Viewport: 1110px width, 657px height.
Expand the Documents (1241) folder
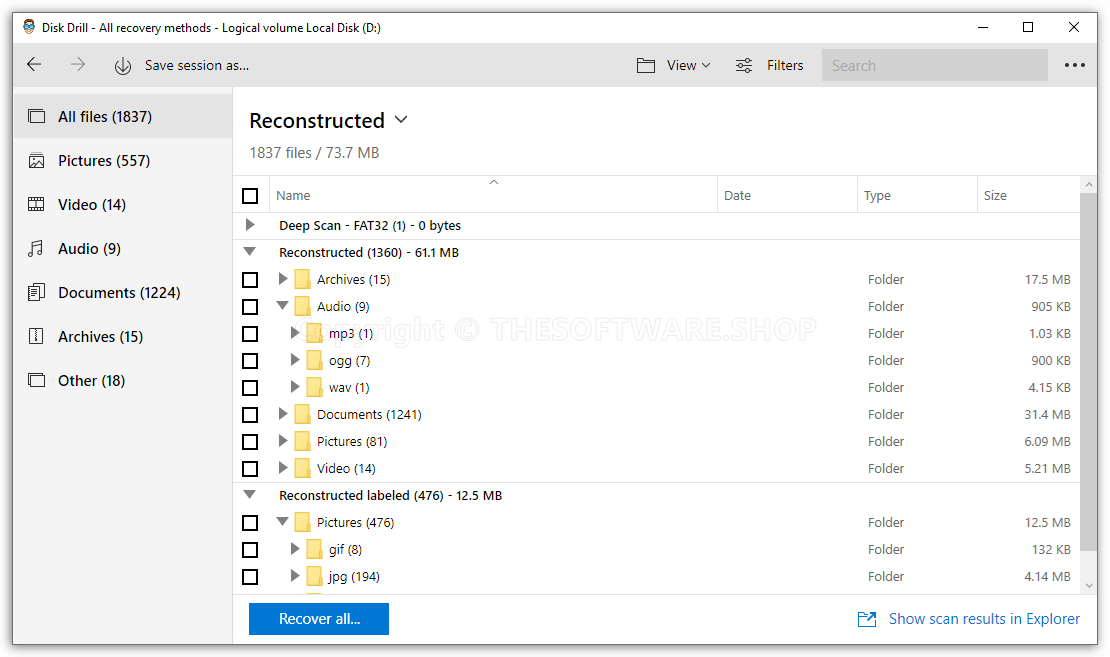pos(283,414)
